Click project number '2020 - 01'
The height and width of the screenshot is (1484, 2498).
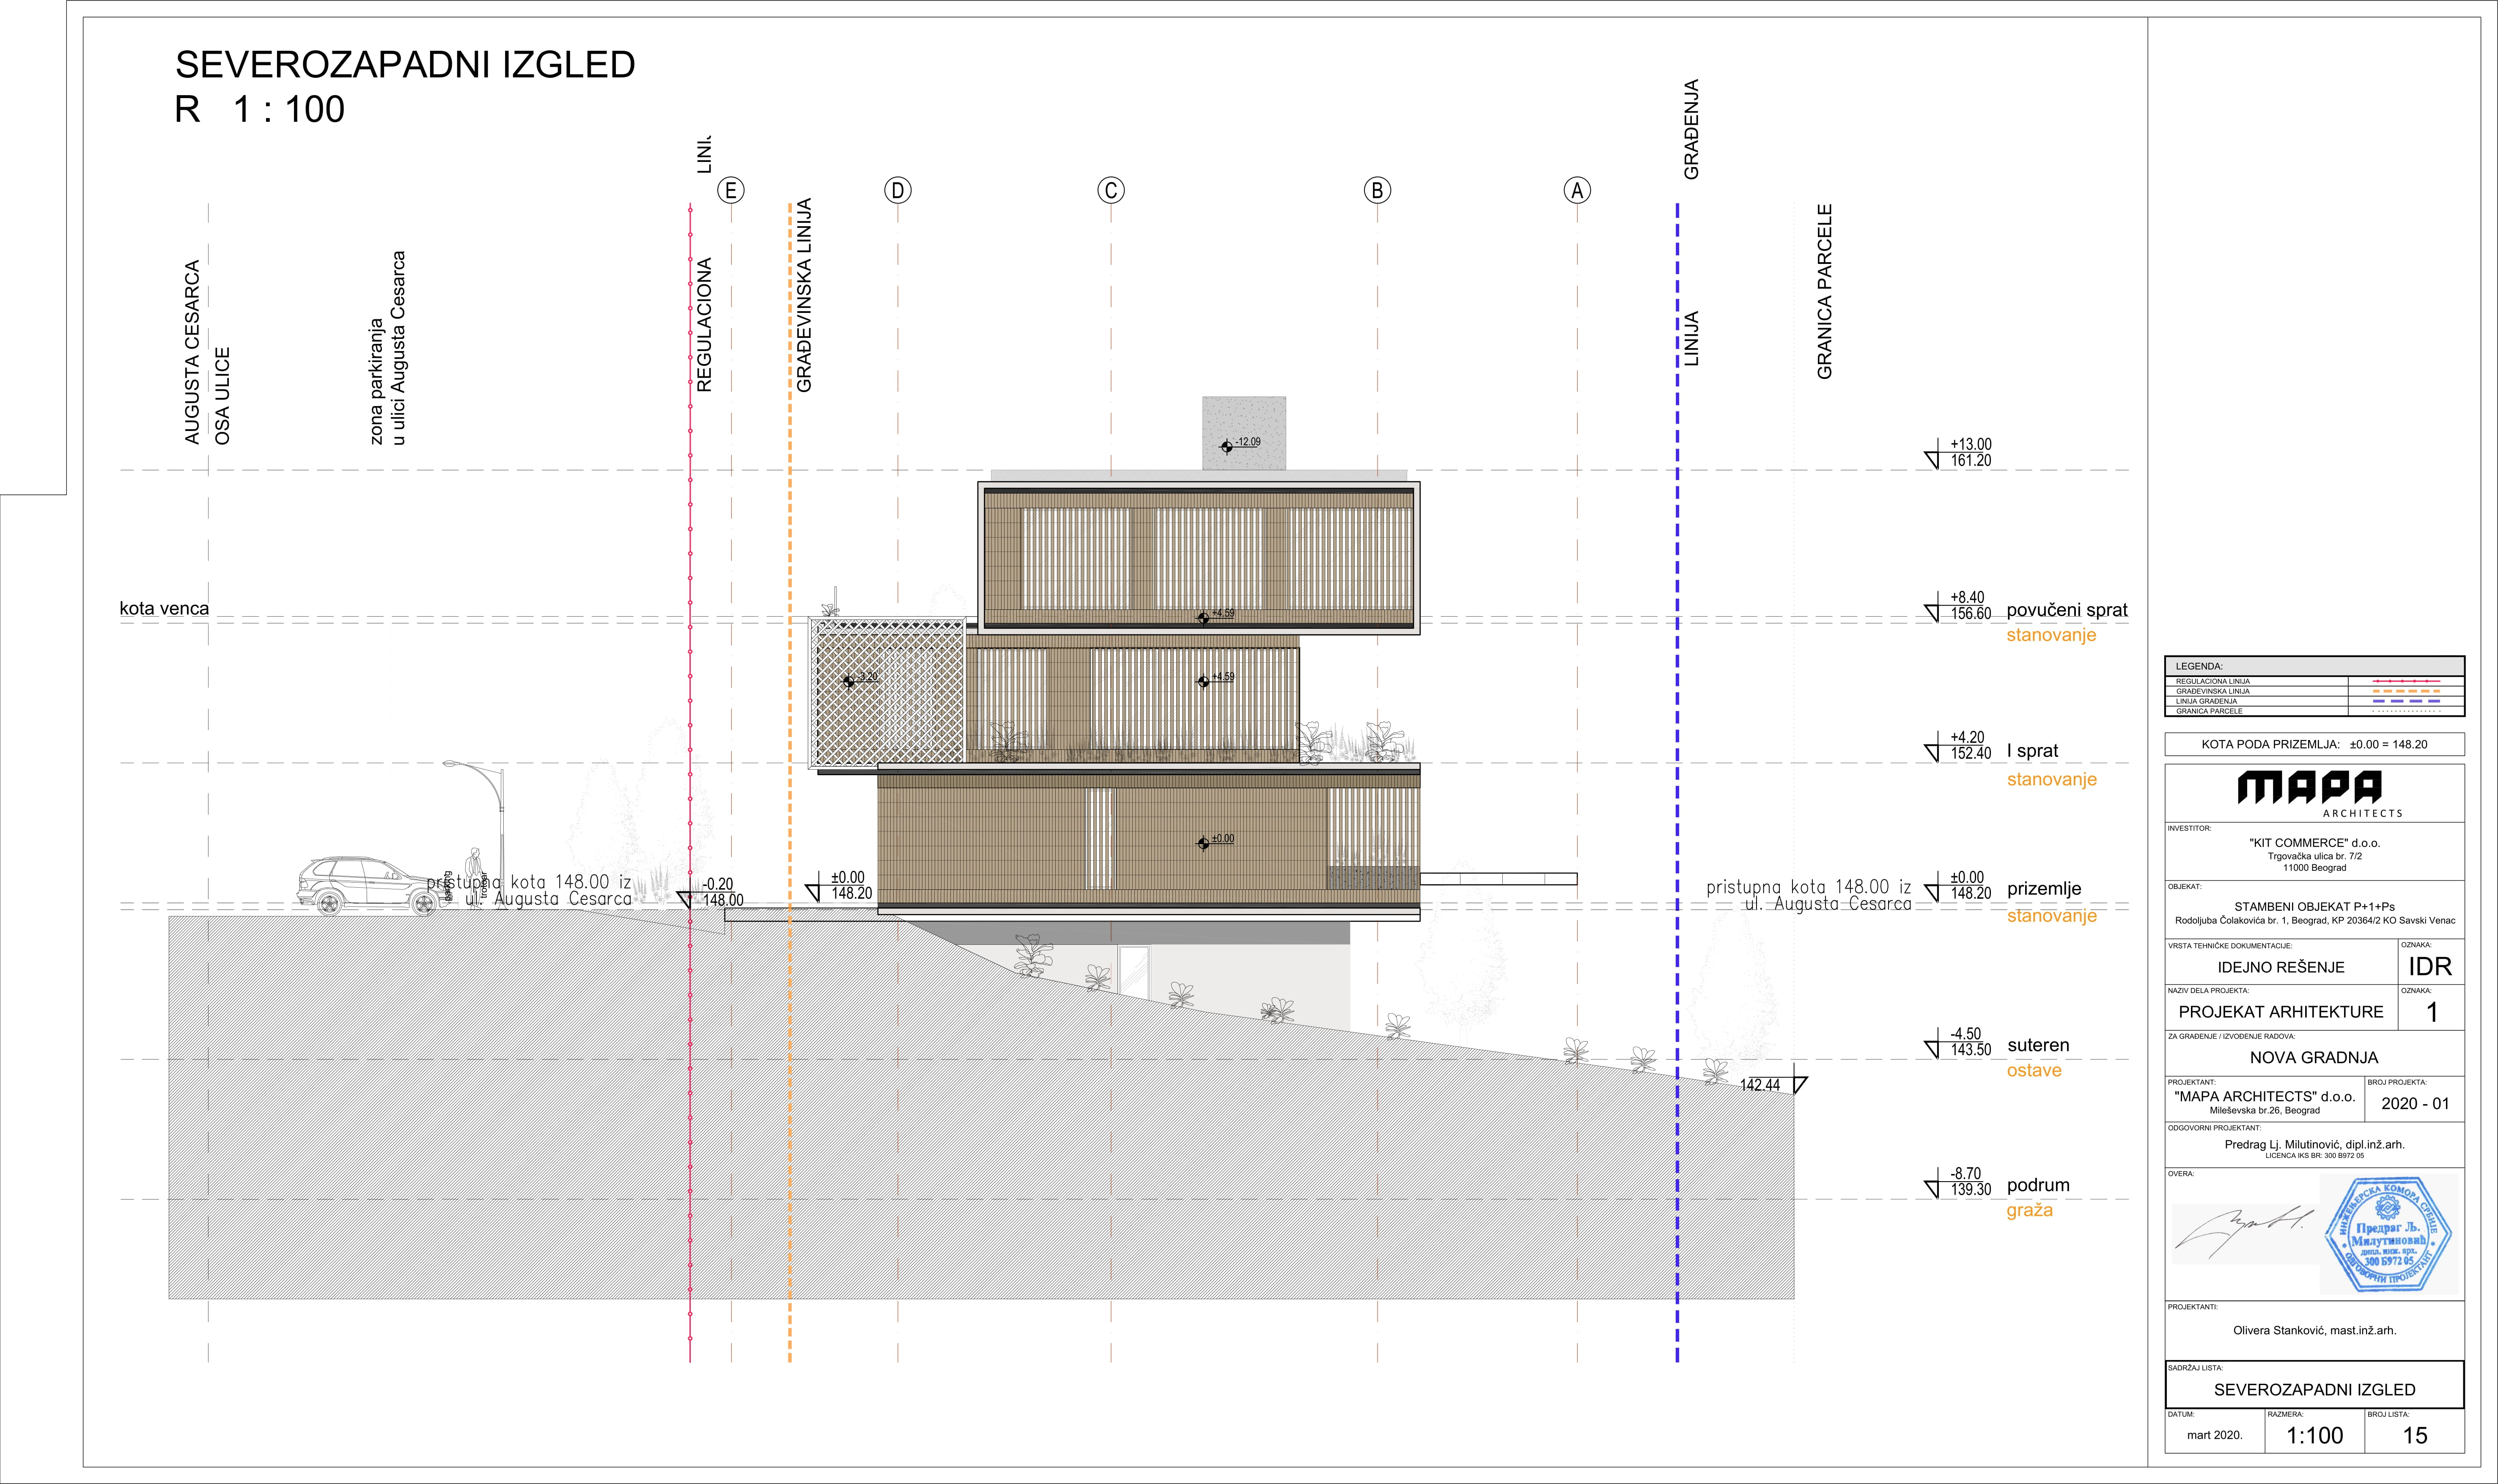2415,1104
